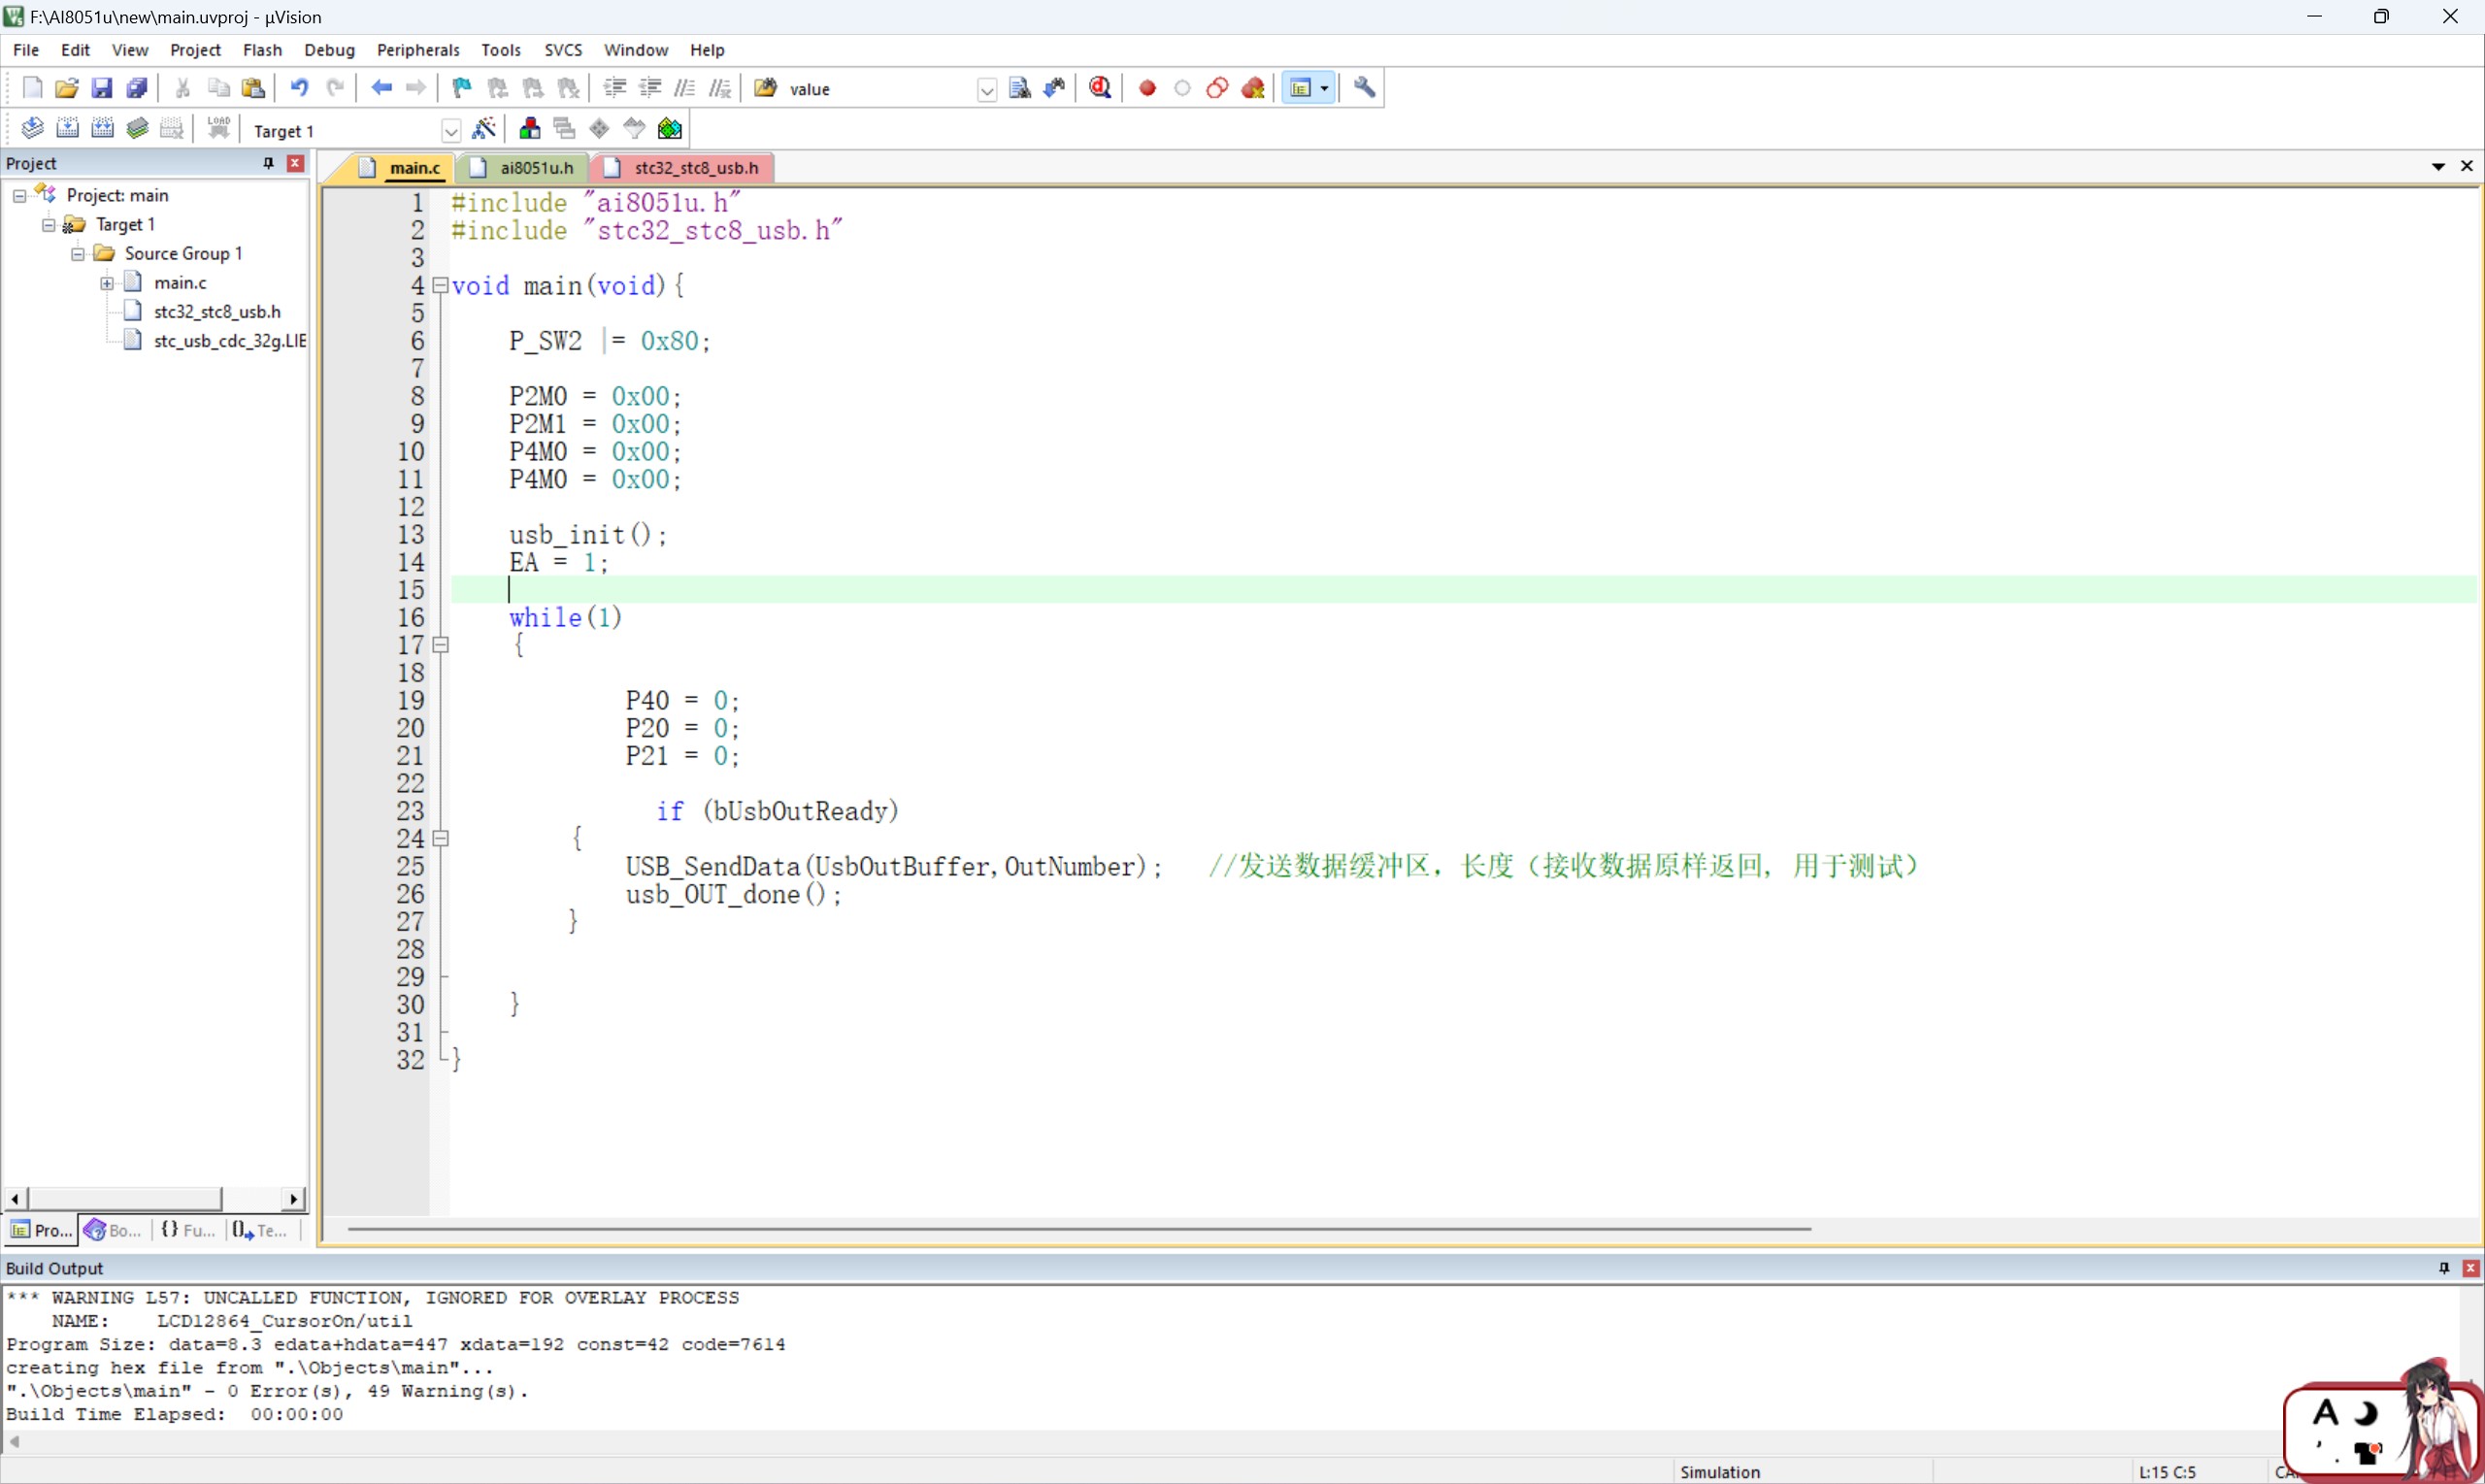2485x1484 pixels.
Task: Undo the last edit
Action: (299, 88)
